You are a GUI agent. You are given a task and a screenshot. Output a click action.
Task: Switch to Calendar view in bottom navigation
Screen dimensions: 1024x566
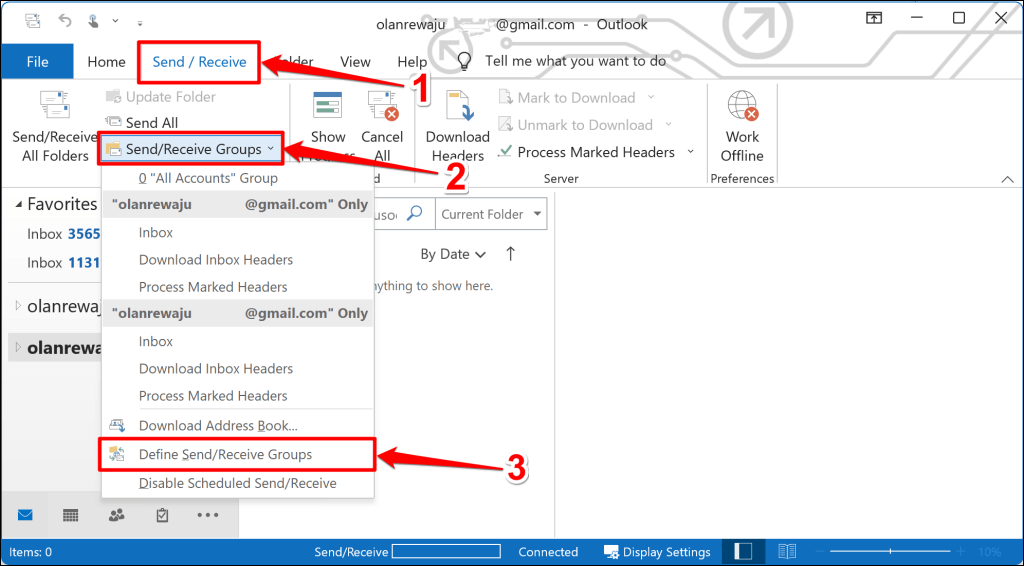[71, 515]
